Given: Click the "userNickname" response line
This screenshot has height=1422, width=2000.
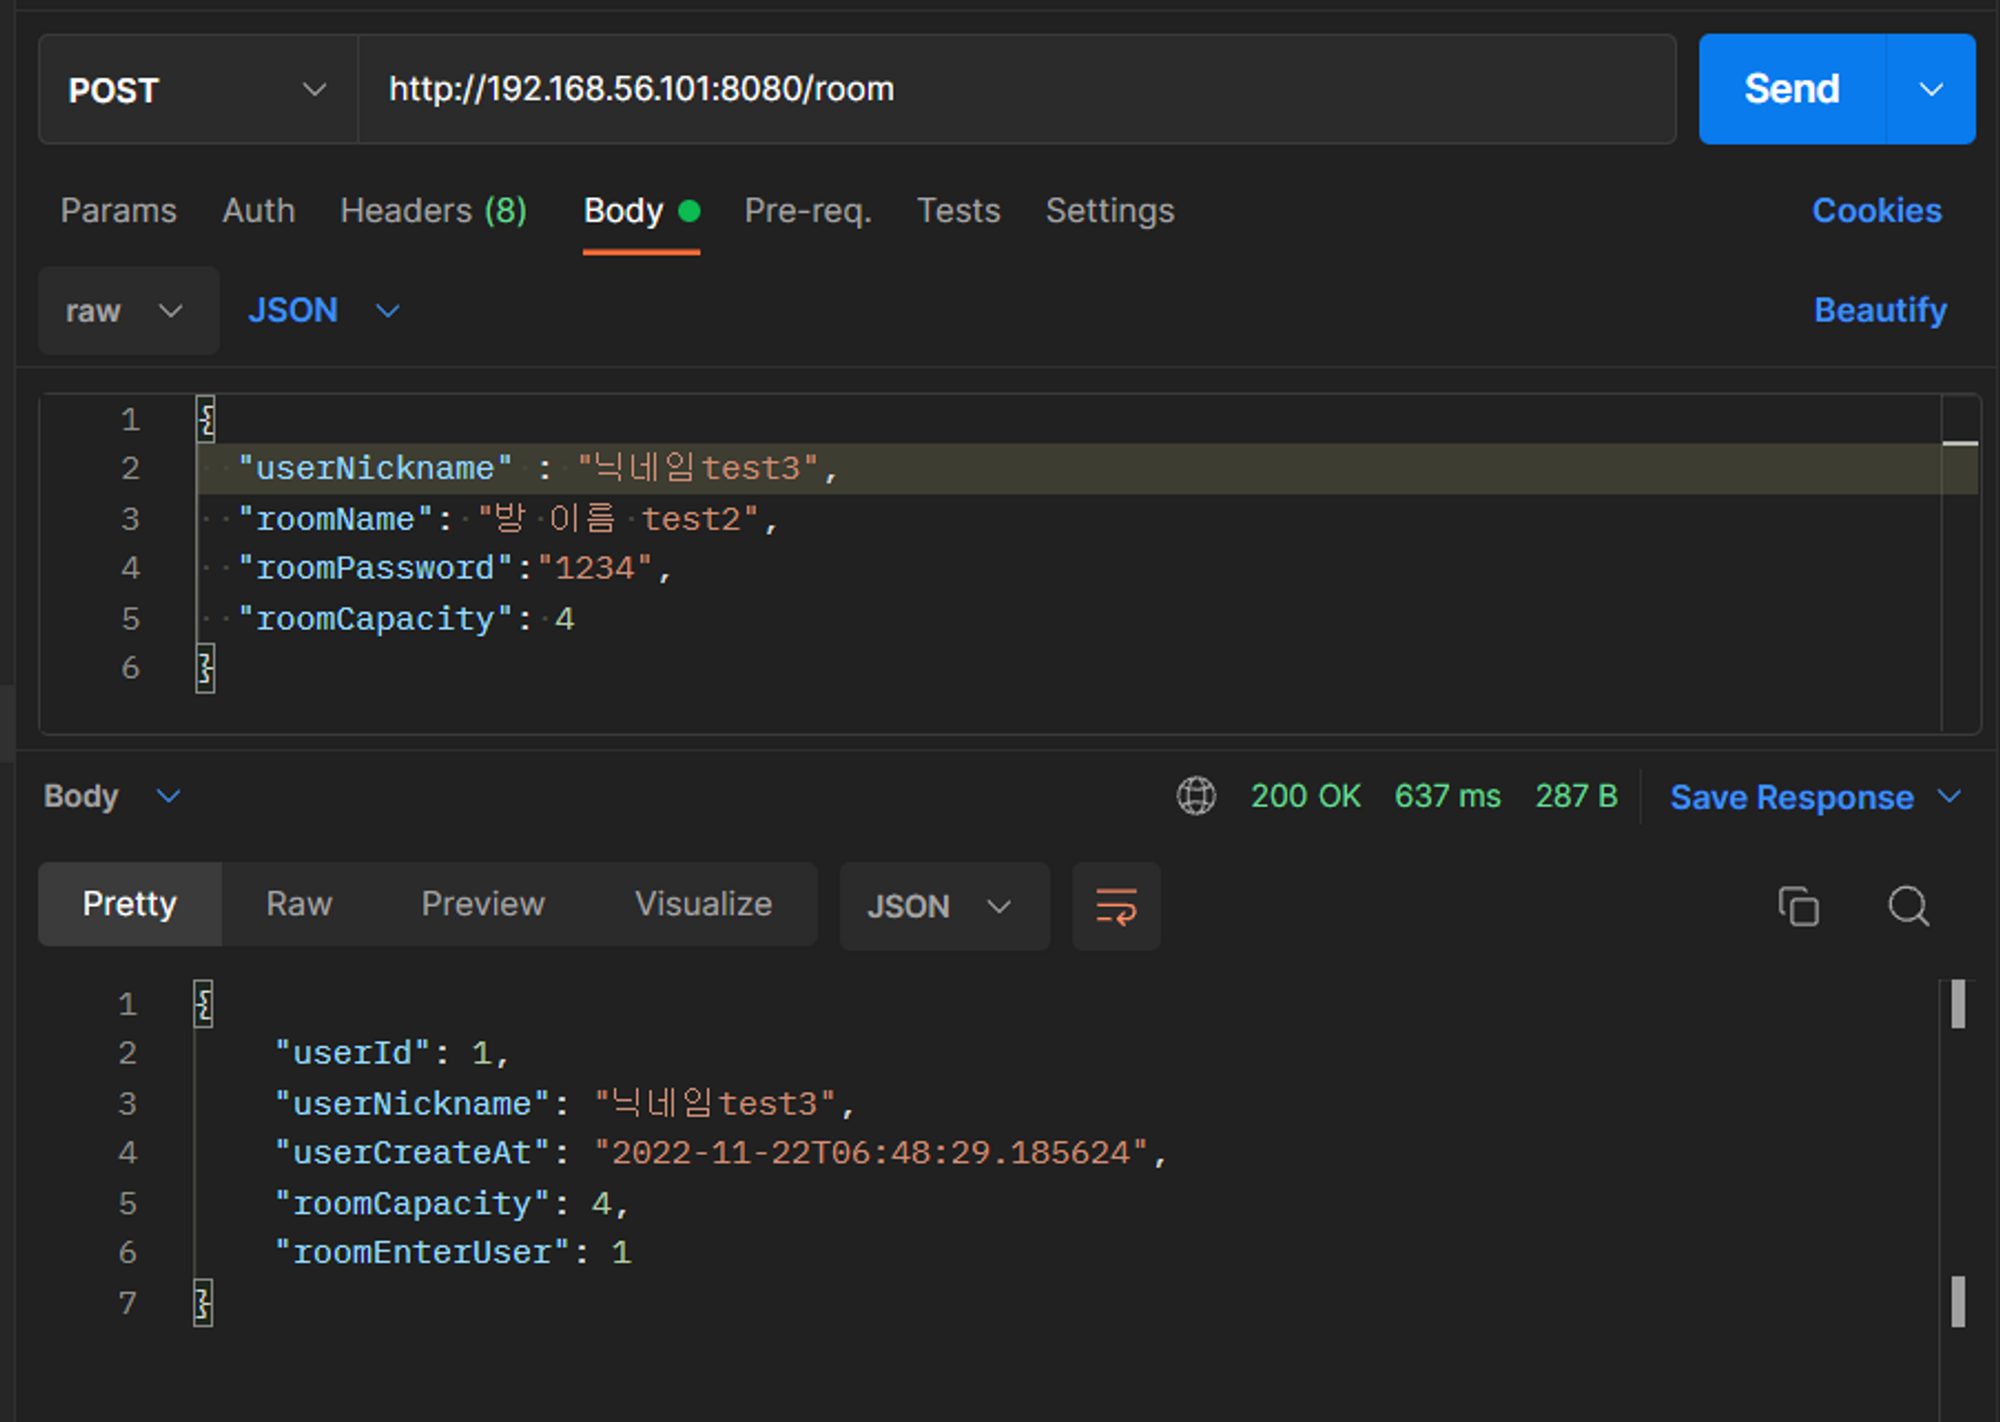Looking at the screenshot, I should tap(565, 1103).
